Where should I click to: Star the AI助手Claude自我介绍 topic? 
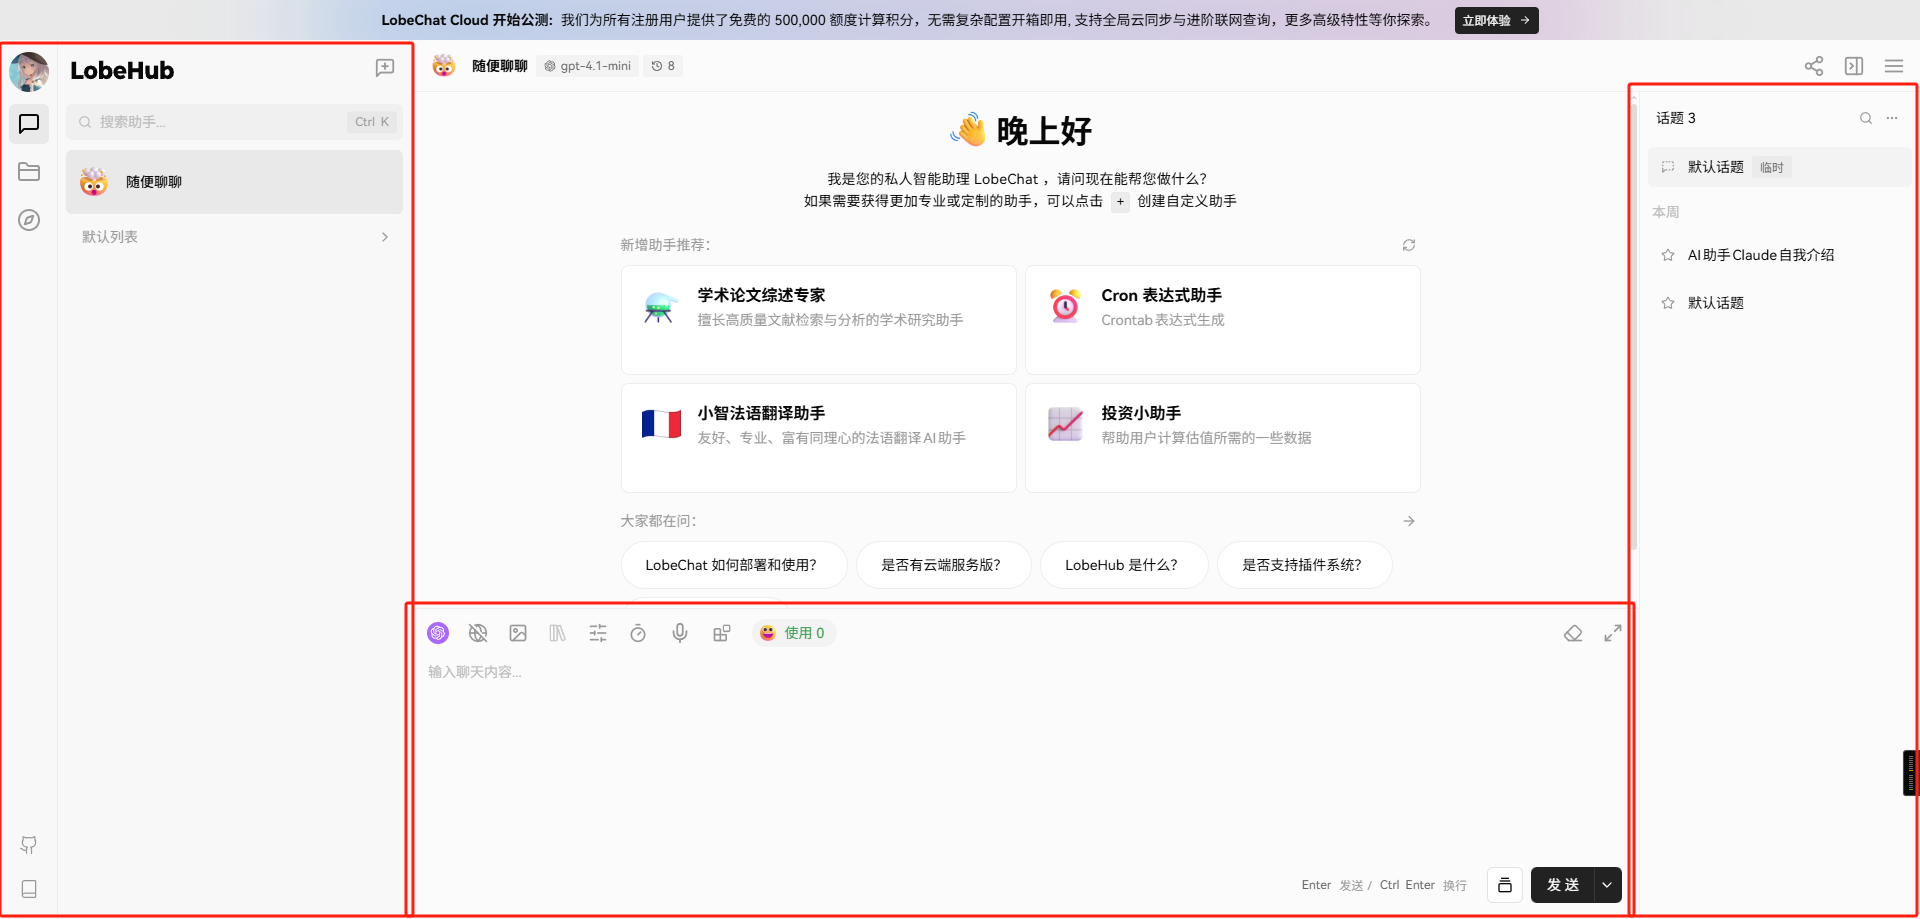click(x=1668, y=255)
